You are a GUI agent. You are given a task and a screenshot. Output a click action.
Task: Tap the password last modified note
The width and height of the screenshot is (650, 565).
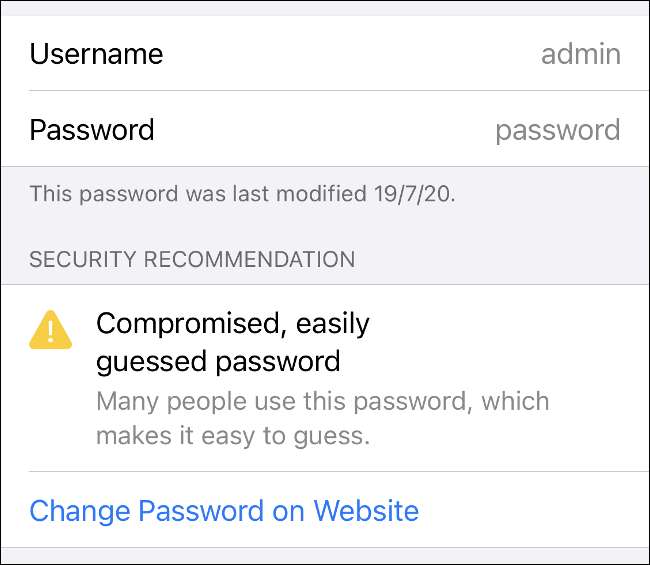242,194
